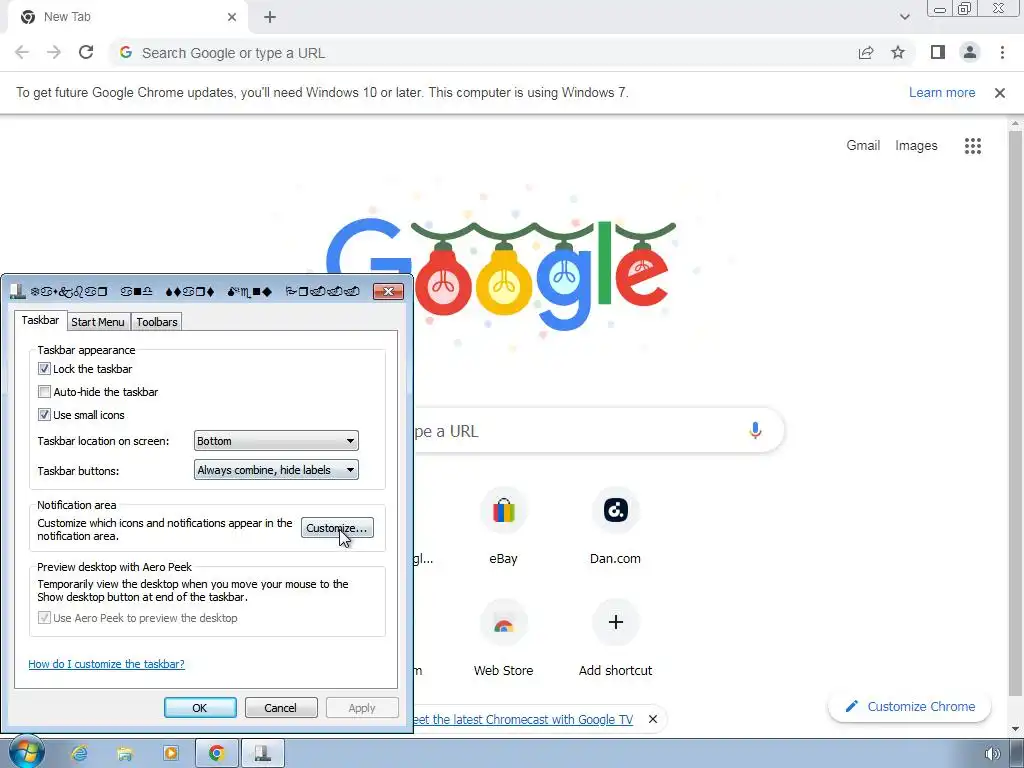Open Windows Explorer from taskbar
The width and height of the screenshot is (1024, 768).
(125, 754)
